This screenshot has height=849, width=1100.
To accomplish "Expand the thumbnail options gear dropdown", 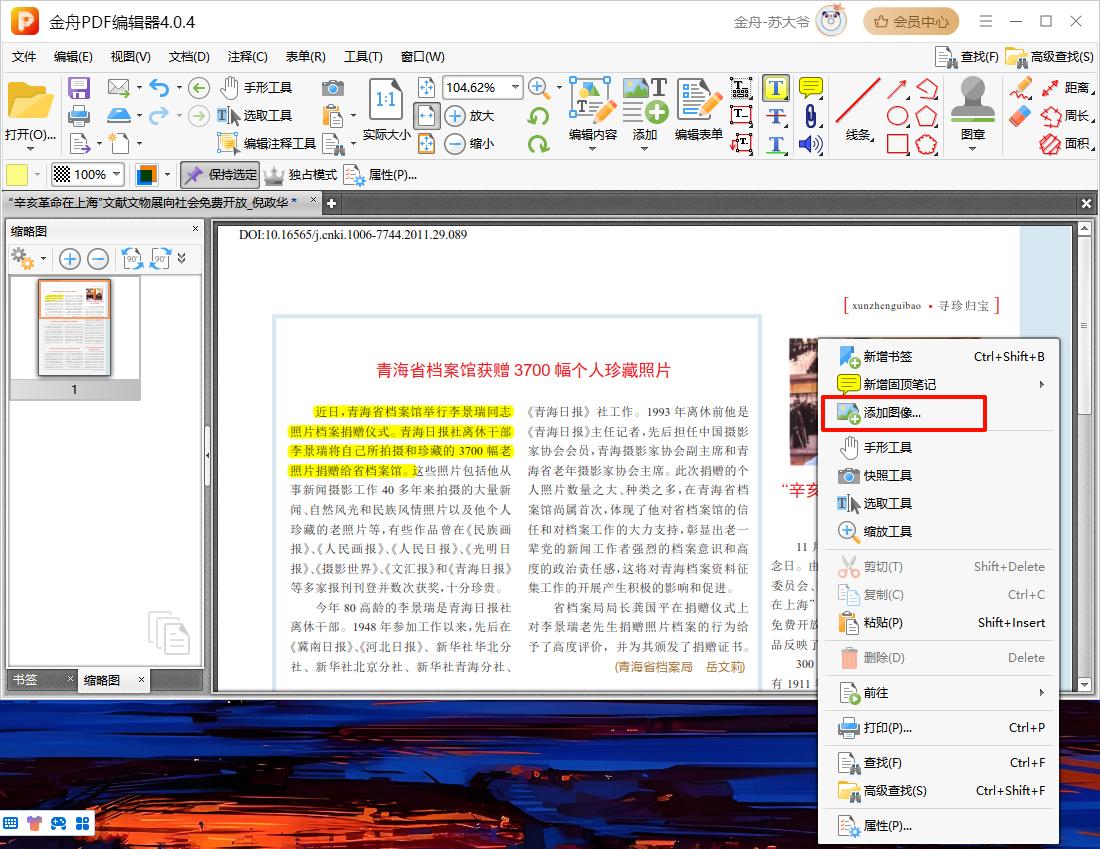I will (43, 260).
